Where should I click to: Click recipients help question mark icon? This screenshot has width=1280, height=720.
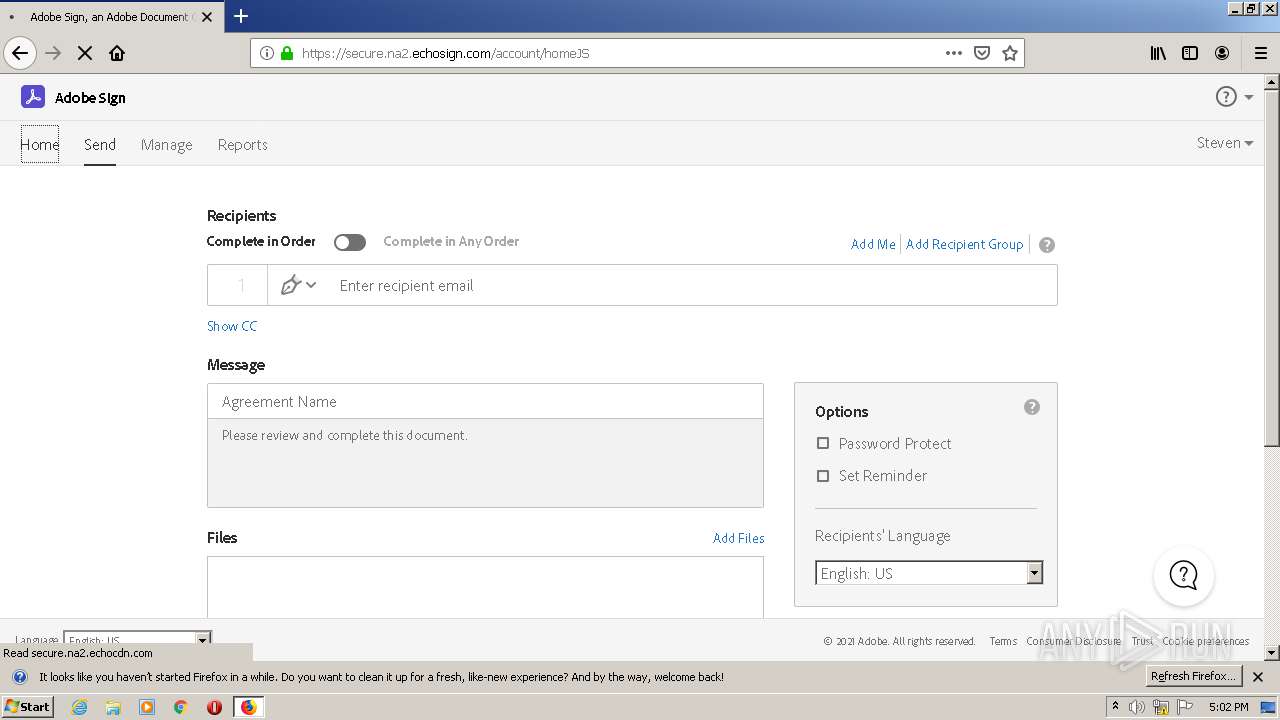tap(1047, 245)
